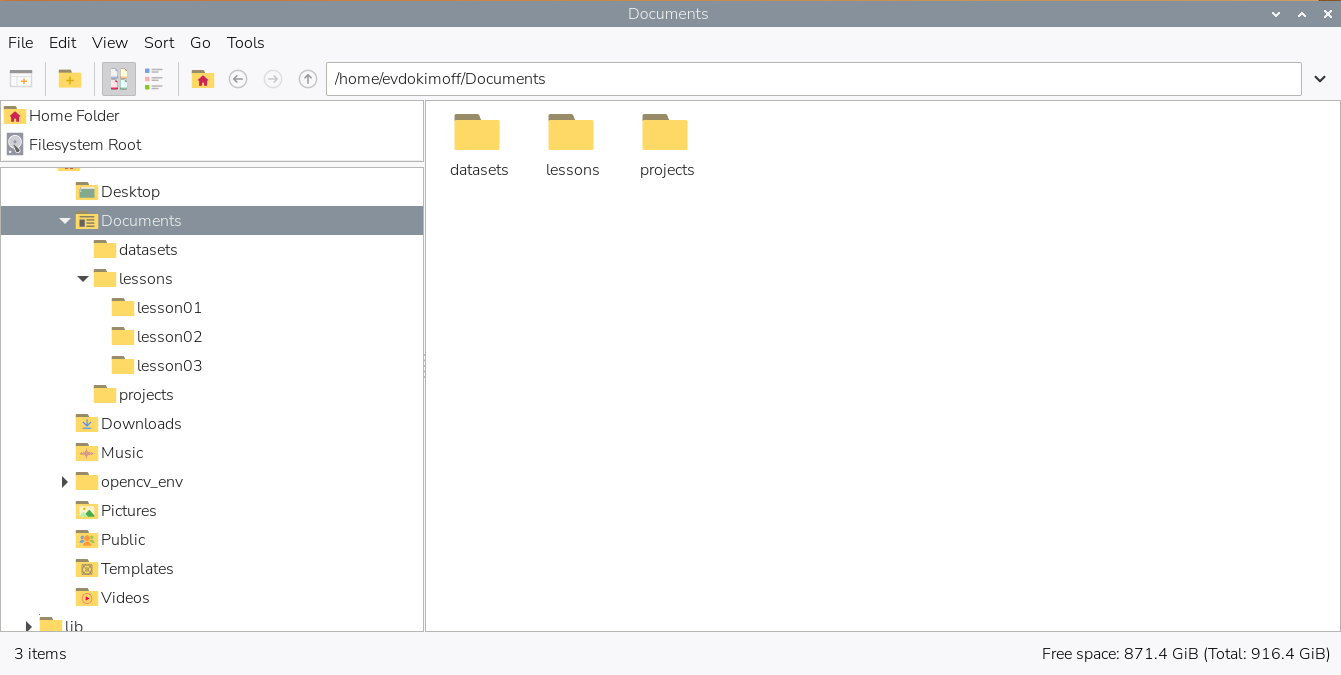This screenshot has width=1341, height=675.
Task: Select lesson02 in the directory tree
Action: 169,337
